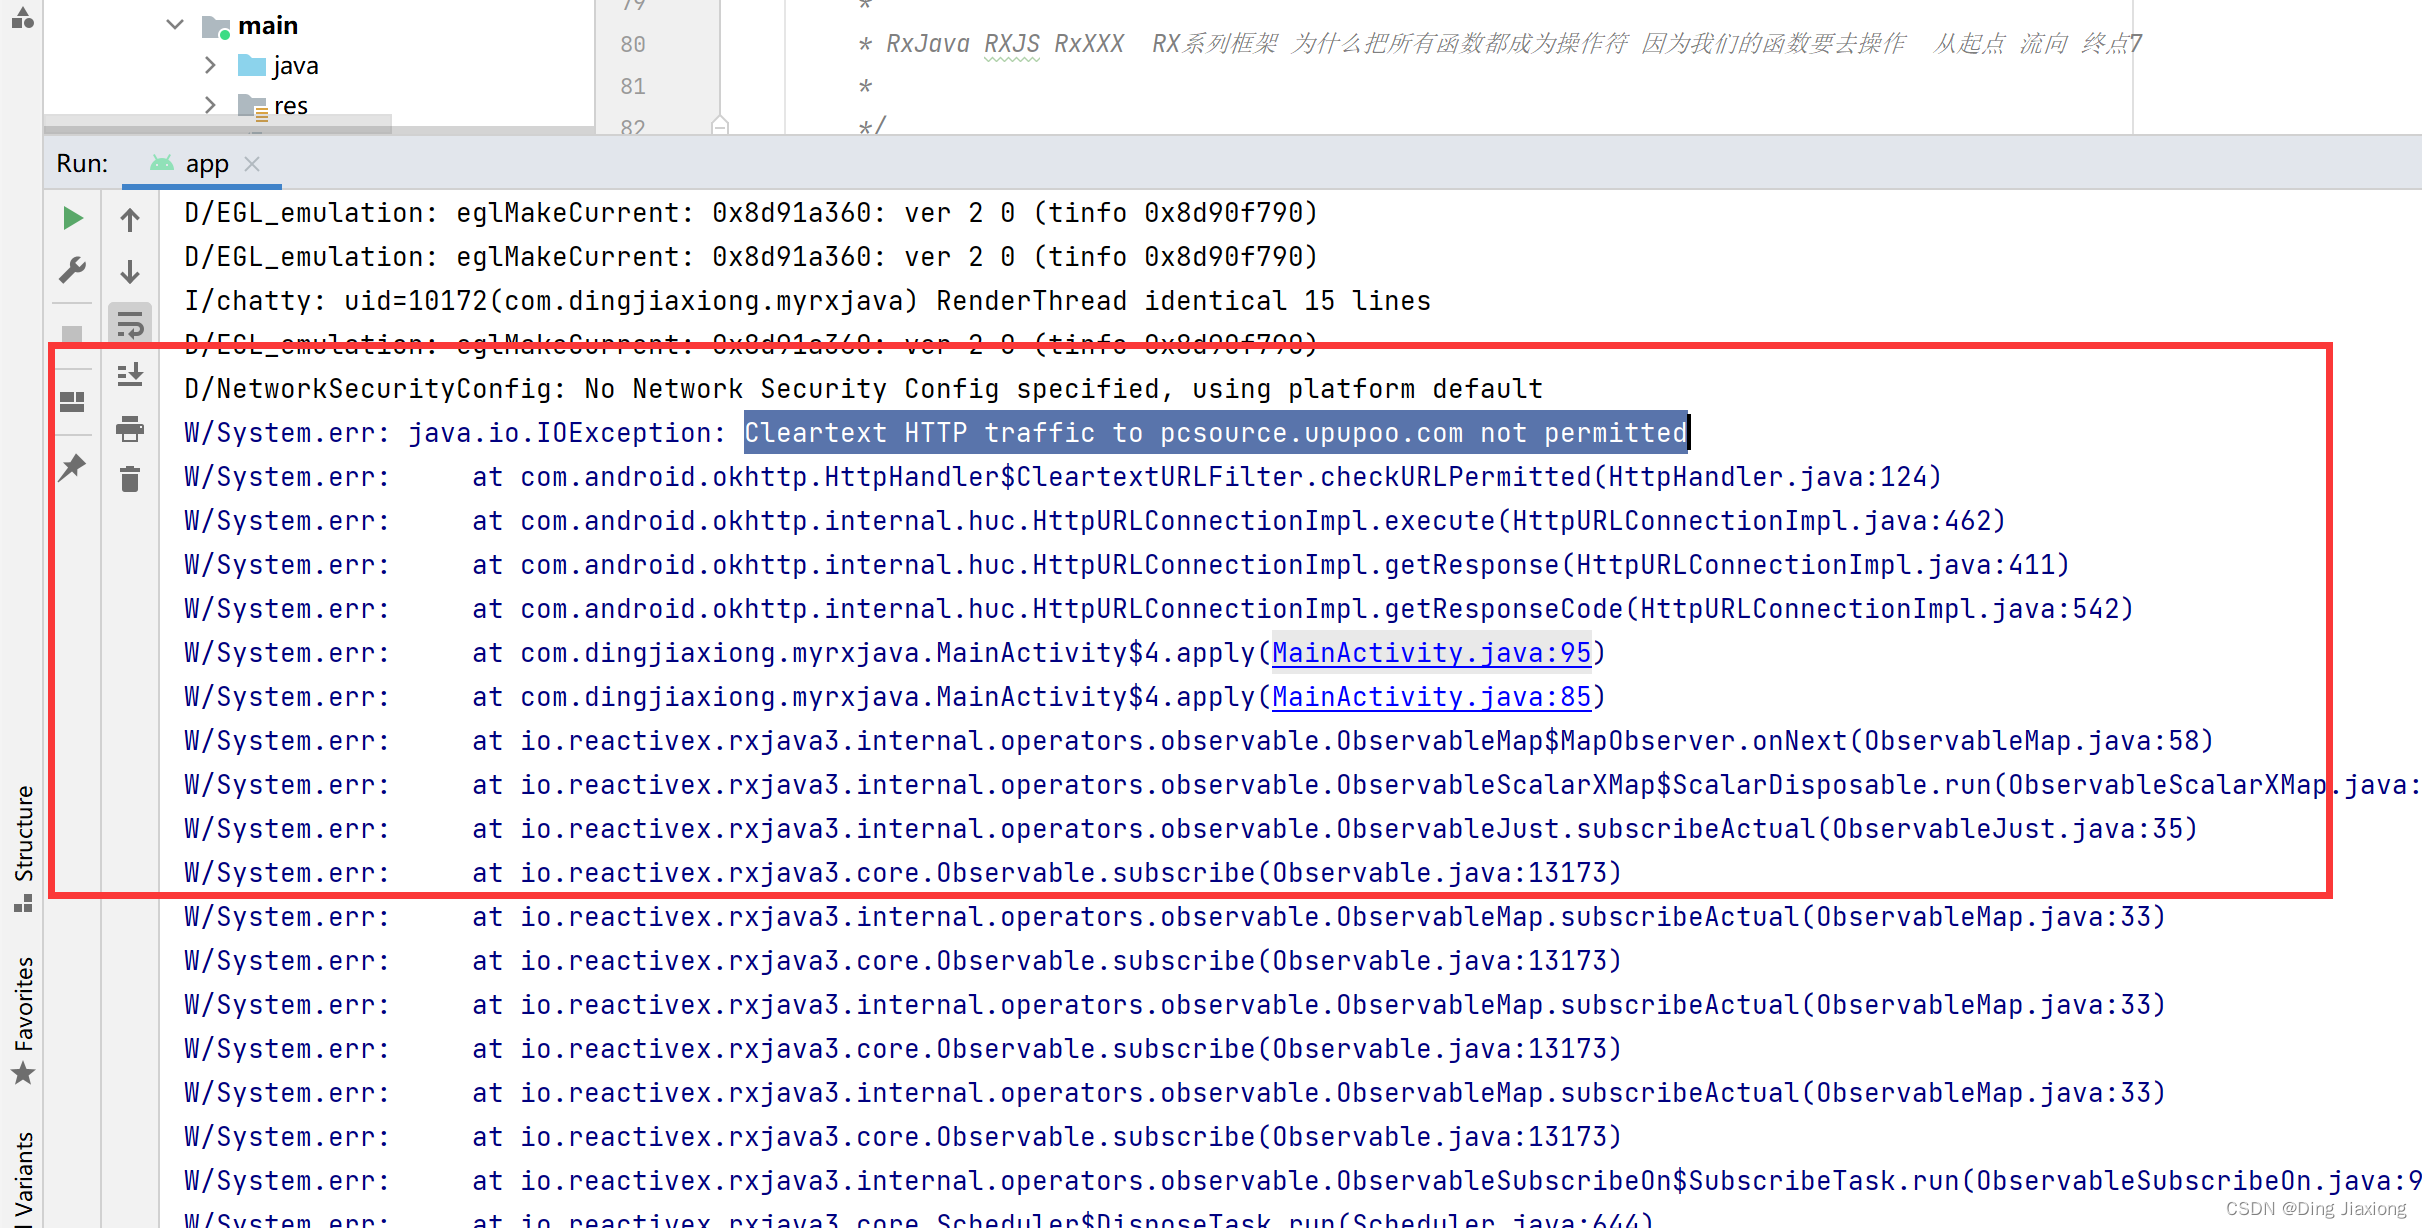The height and width of the screenshot is (1228, 2422).
Task: Click ObservableMap$MapObserver.onNext stack line
Action: click(1199, 741)
